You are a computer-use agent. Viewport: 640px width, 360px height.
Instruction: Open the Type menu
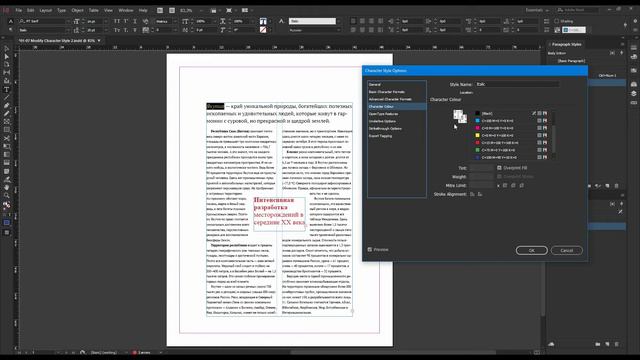click(61, 10)
